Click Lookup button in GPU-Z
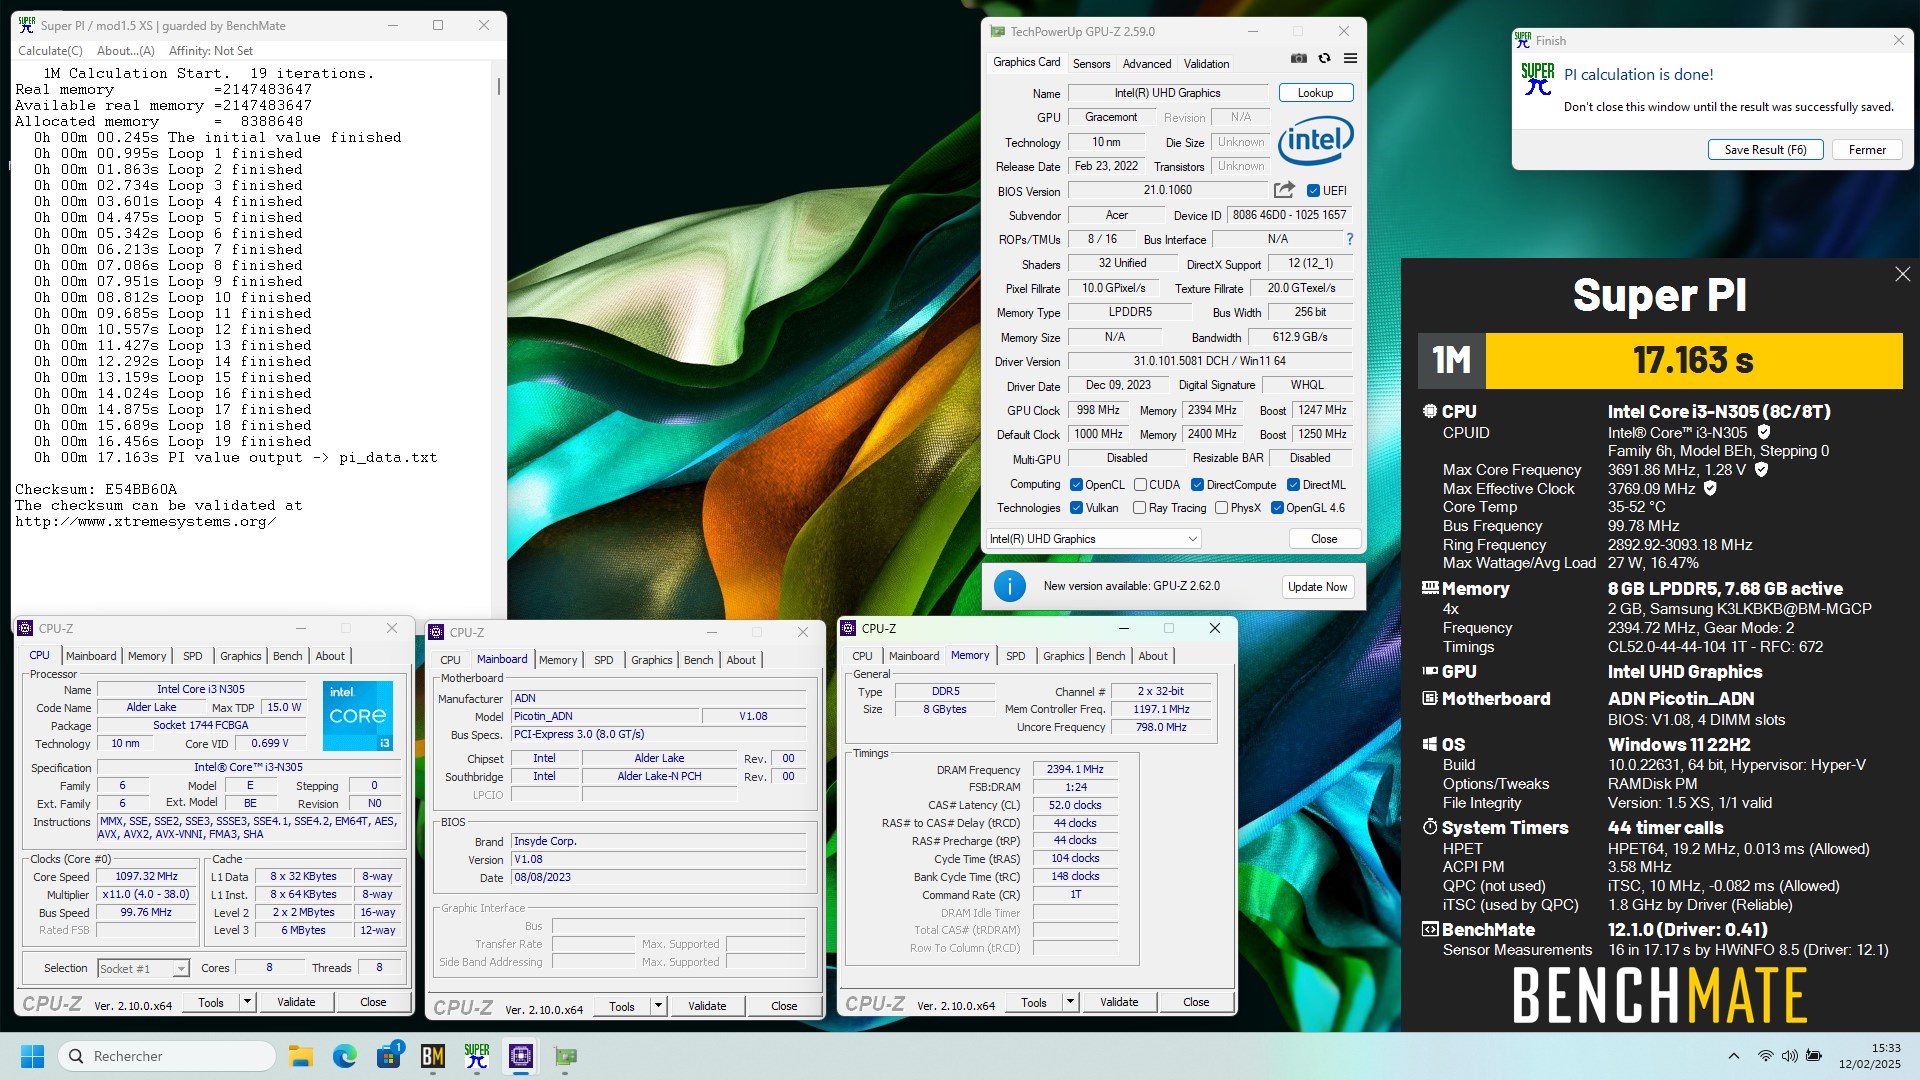 pos(1315,93)
